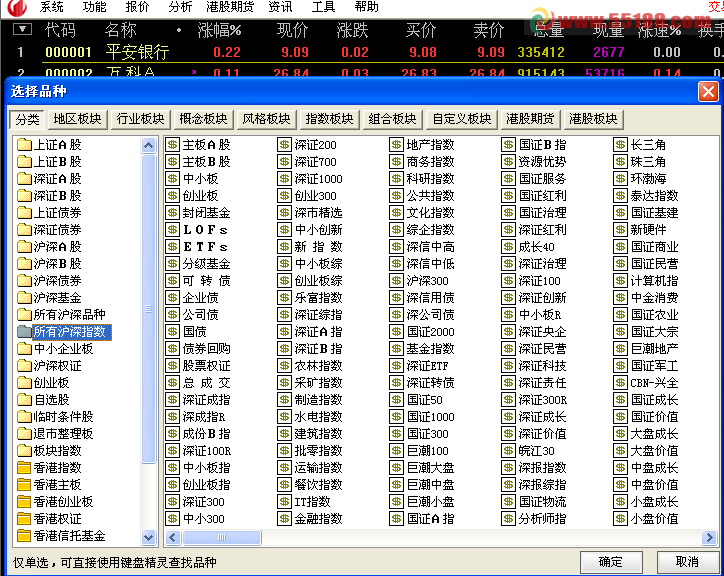This screenshot has width=724, height=576.
Task: Click the 长三角 item icon
Action: [x=621, y=145]
